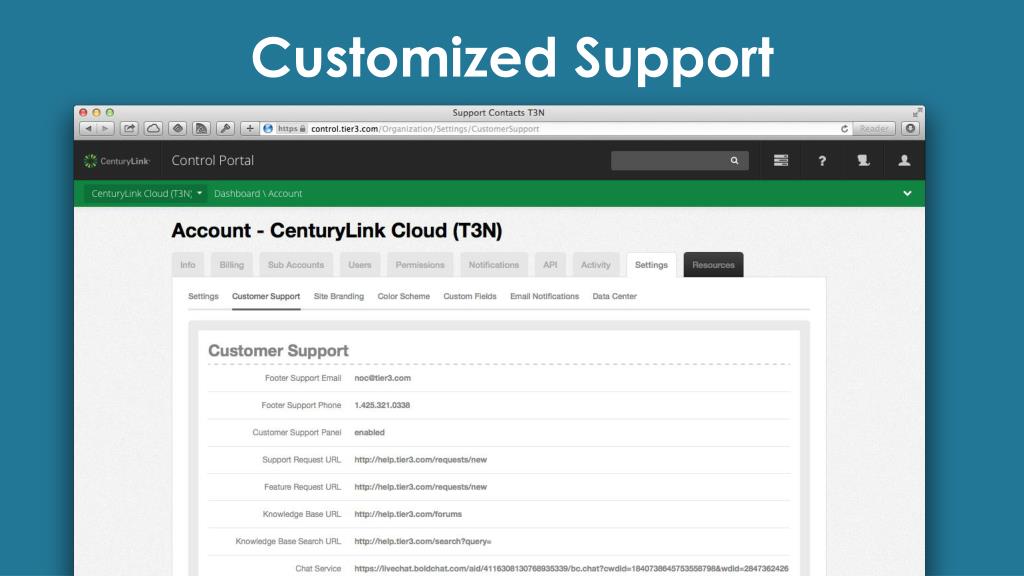Click the fullscreen arrows in window title bar

(x=917, y=113)
